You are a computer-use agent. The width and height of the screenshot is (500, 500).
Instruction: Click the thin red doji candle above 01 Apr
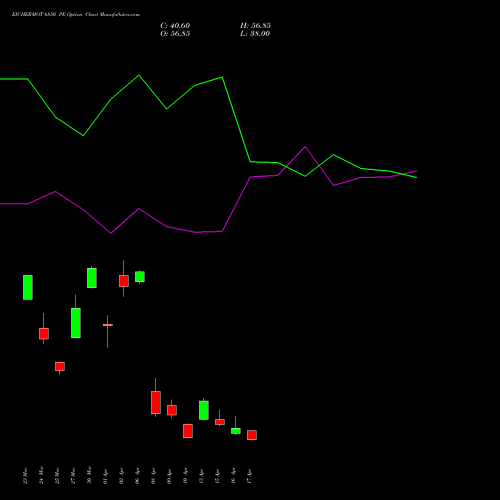tap(108, 325)
